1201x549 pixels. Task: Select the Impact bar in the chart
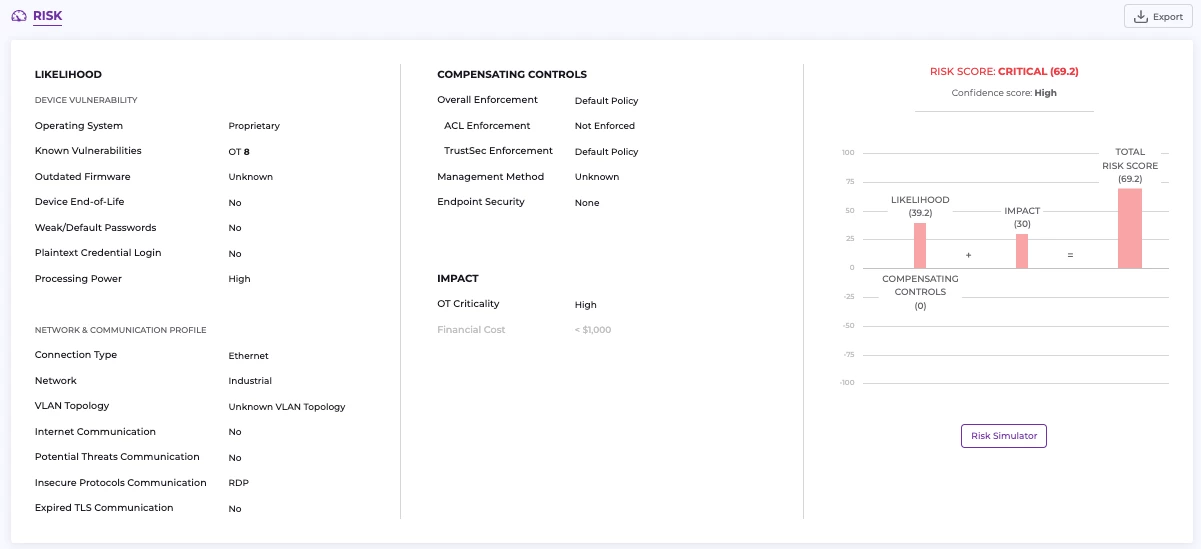(x=1022, y=251)
